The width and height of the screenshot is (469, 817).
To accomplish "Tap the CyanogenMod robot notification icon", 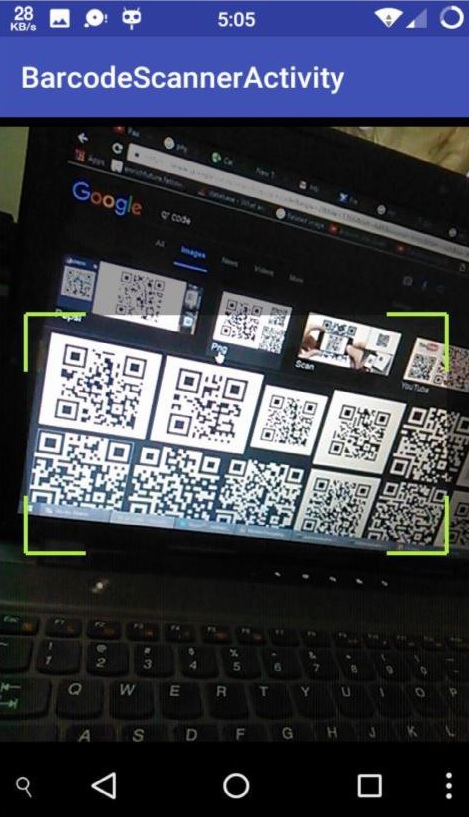I will (131, 19).
